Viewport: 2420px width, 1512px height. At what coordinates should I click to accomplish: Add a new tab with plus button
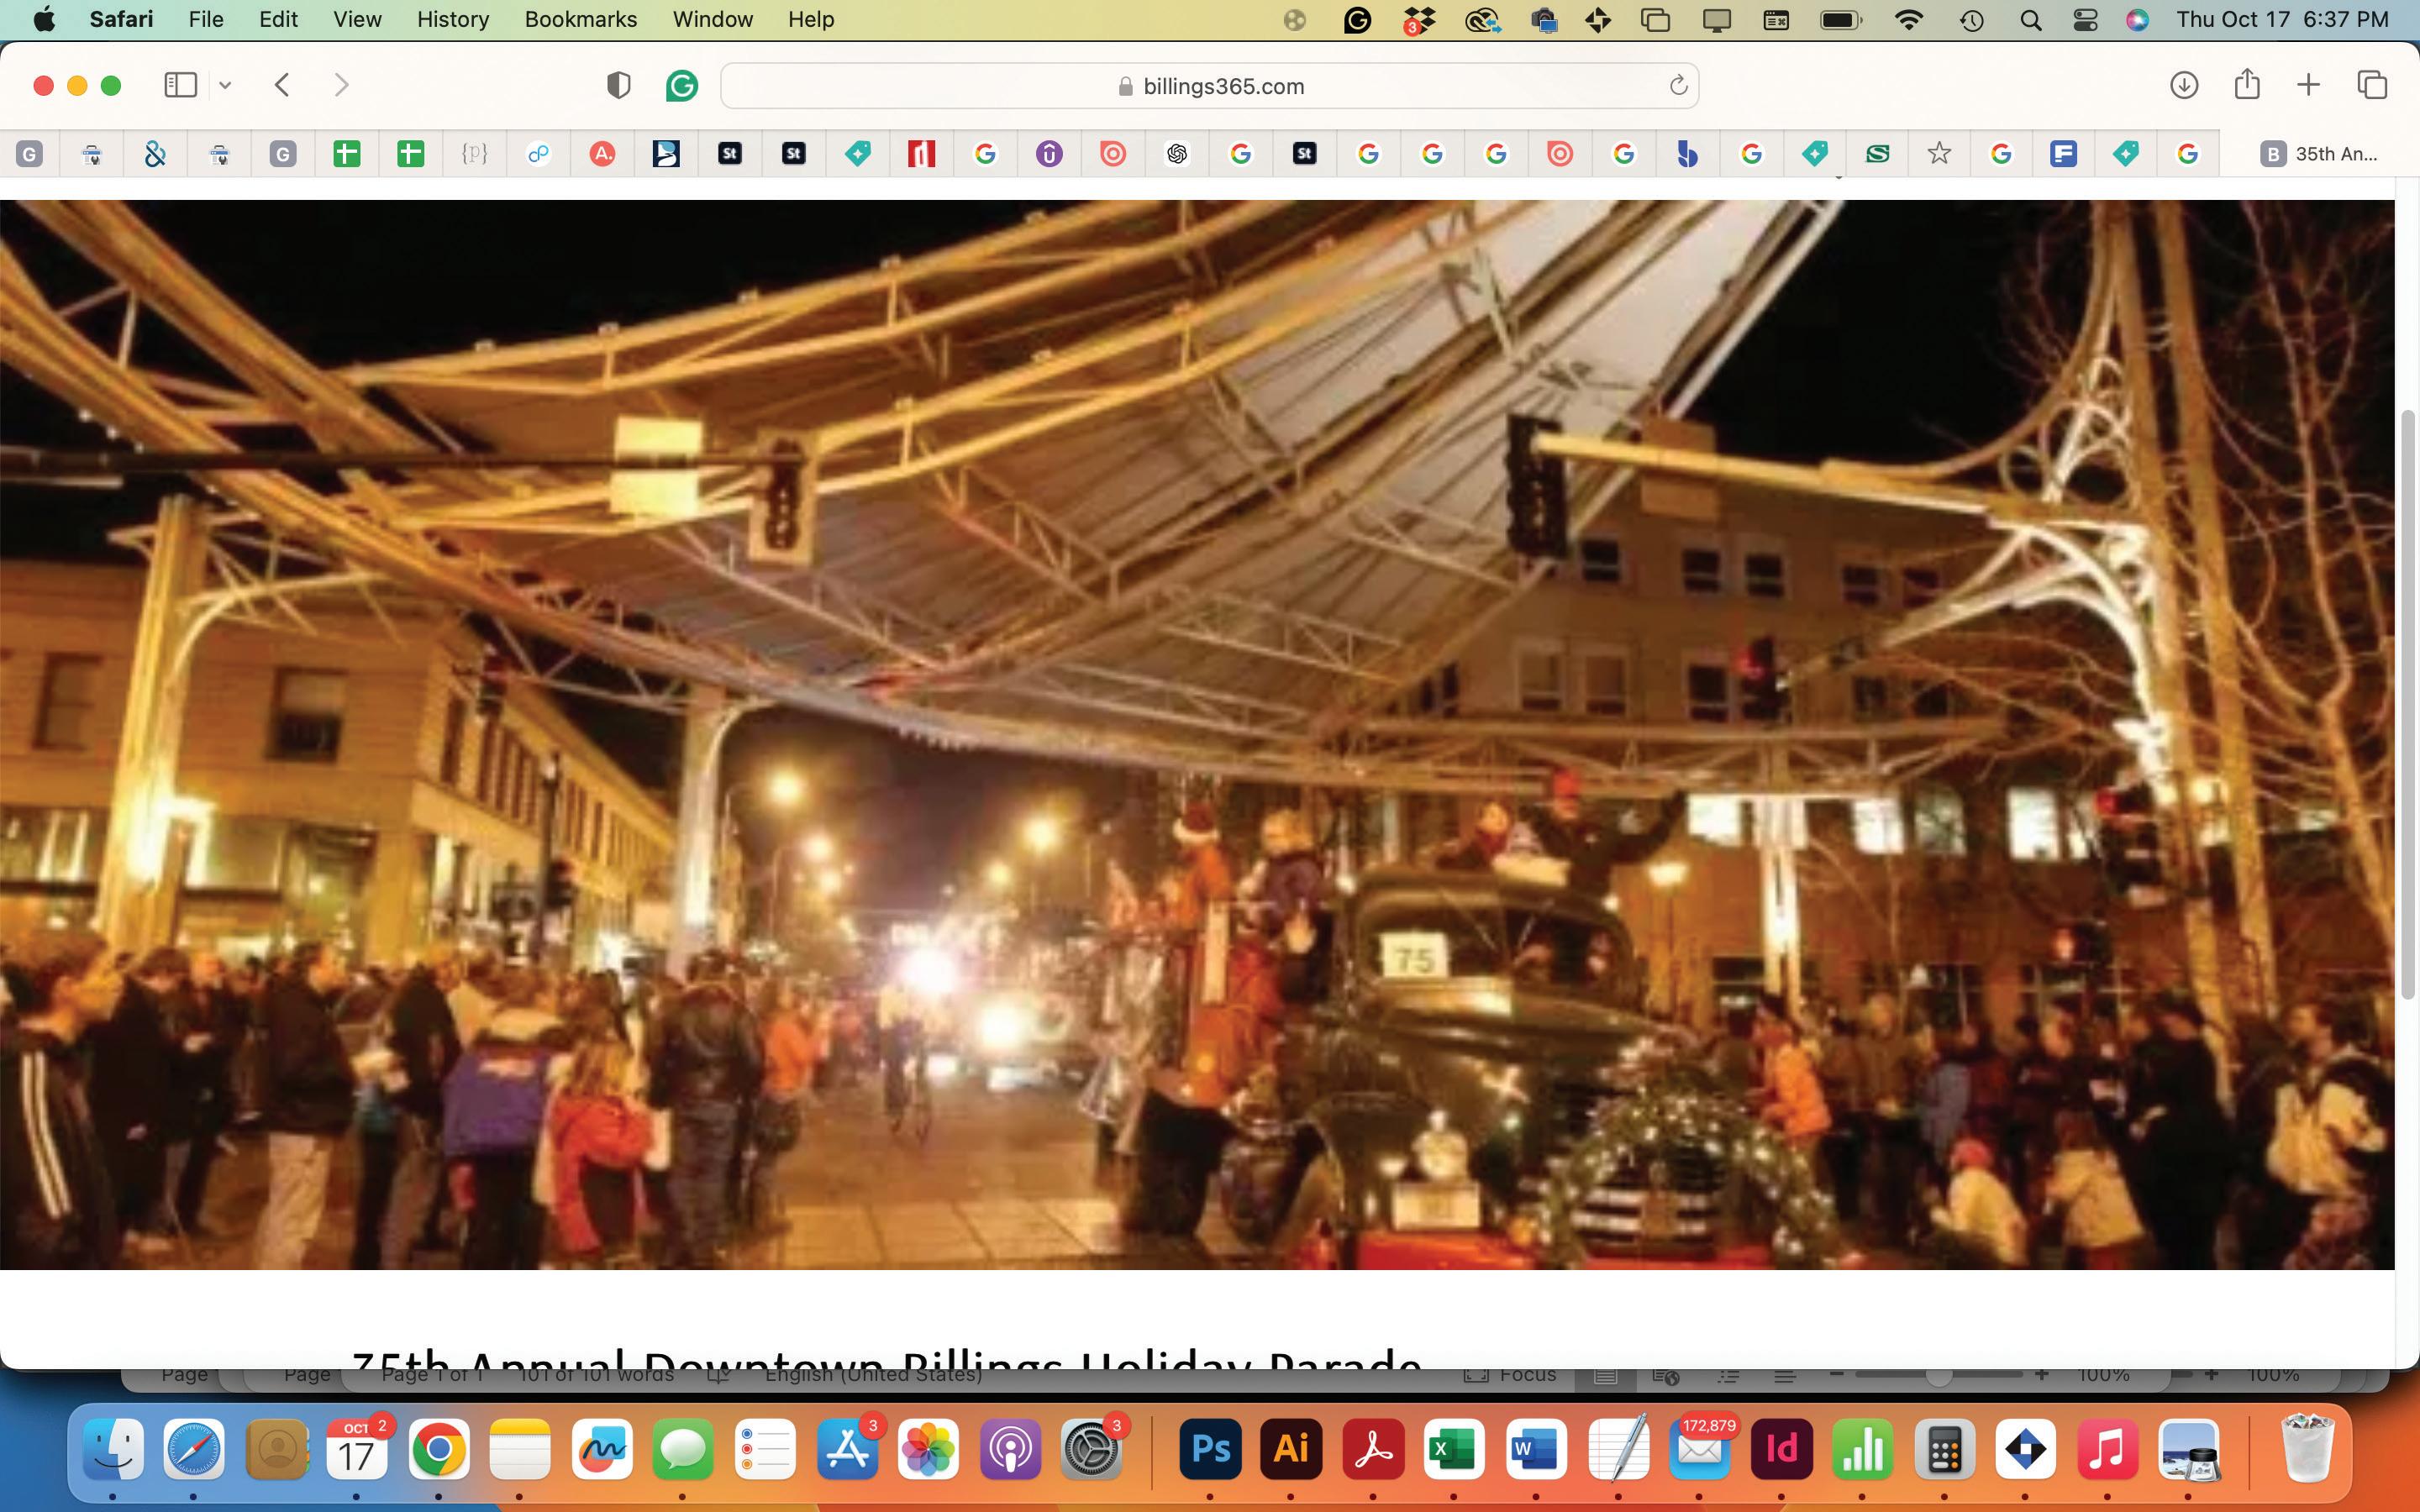(2308, 85)
